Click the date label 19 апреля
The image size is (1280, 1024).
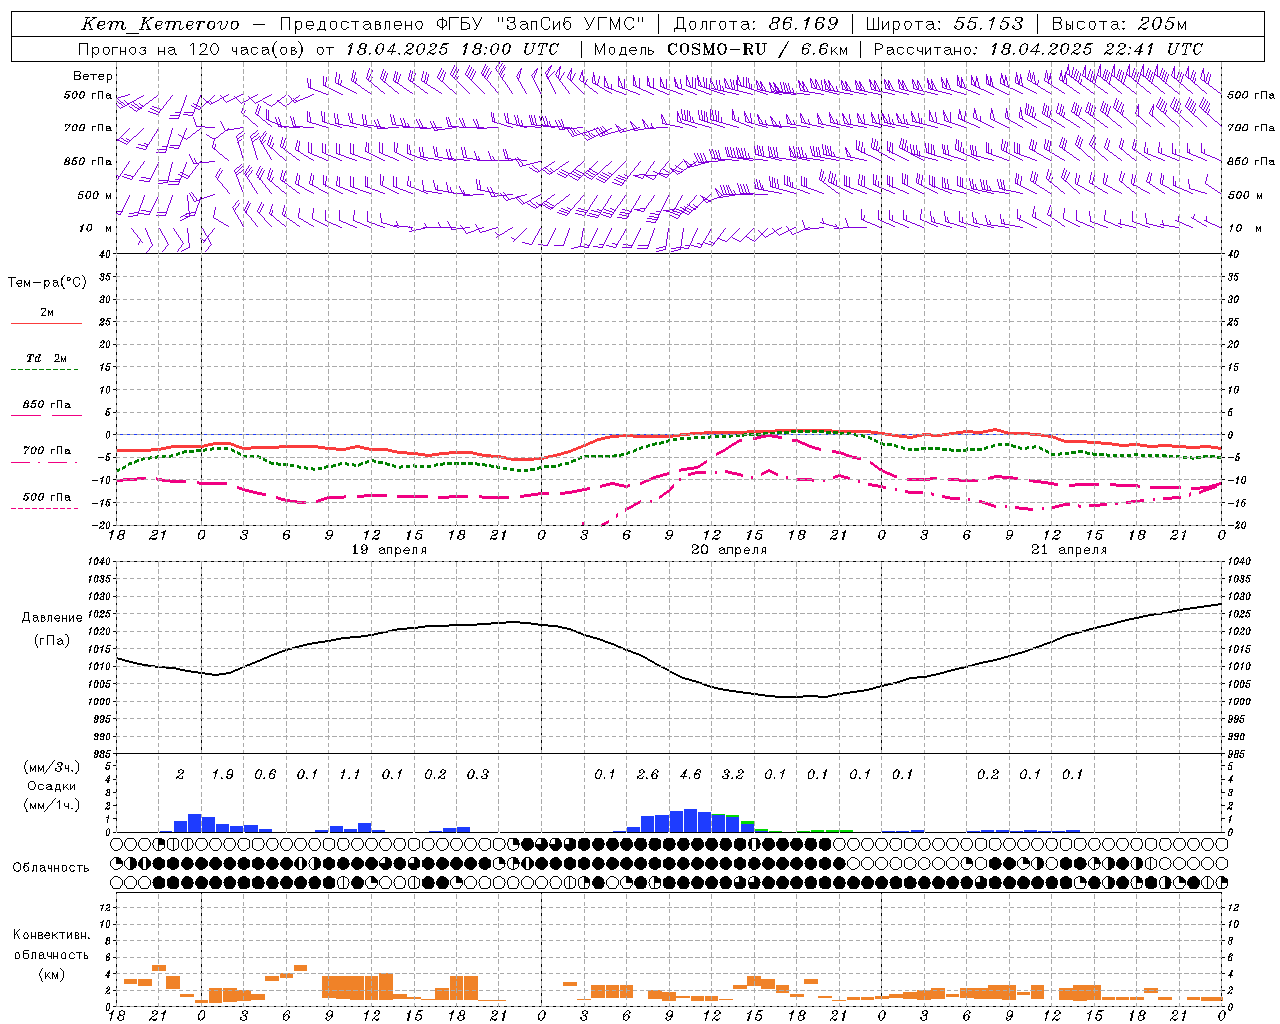[390, 550]
